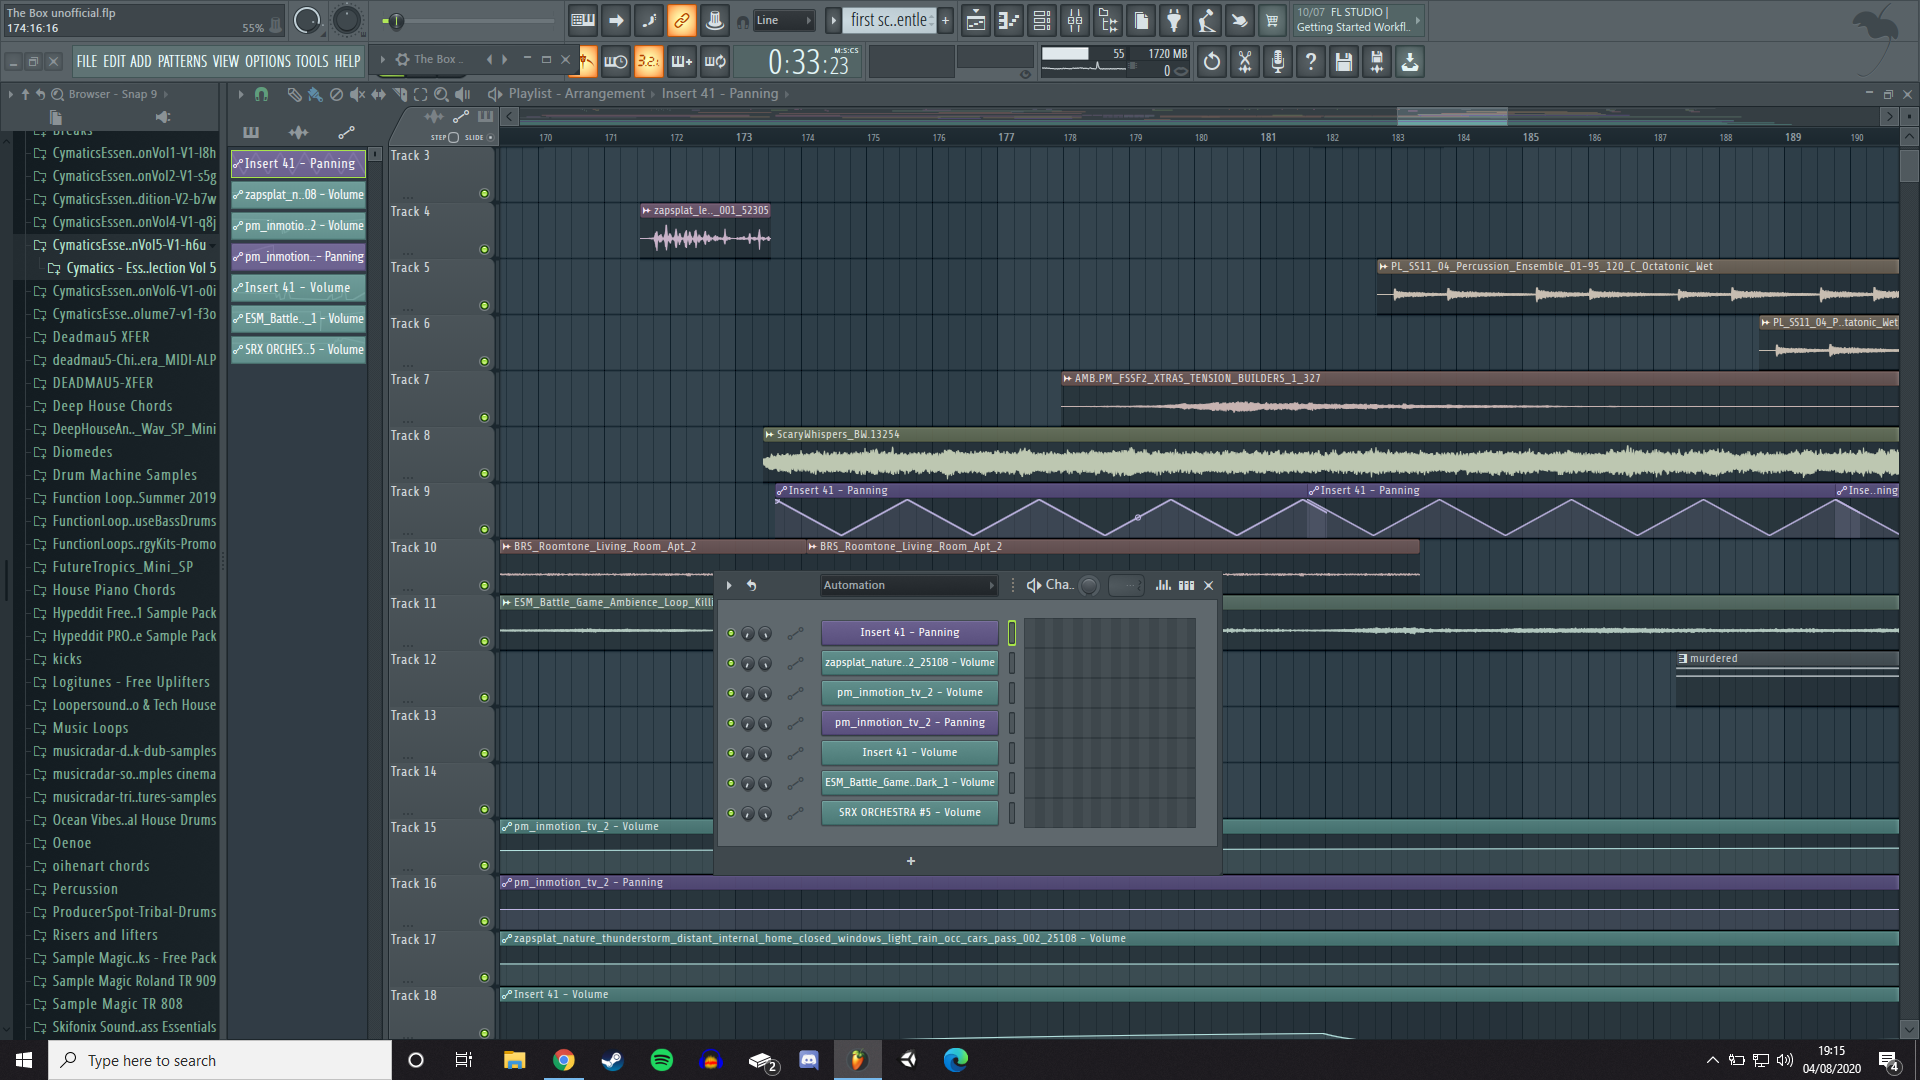This screenshot has width=1920, height=1080.
Task: Open the EDIT menu
Action: pos(114,62)
